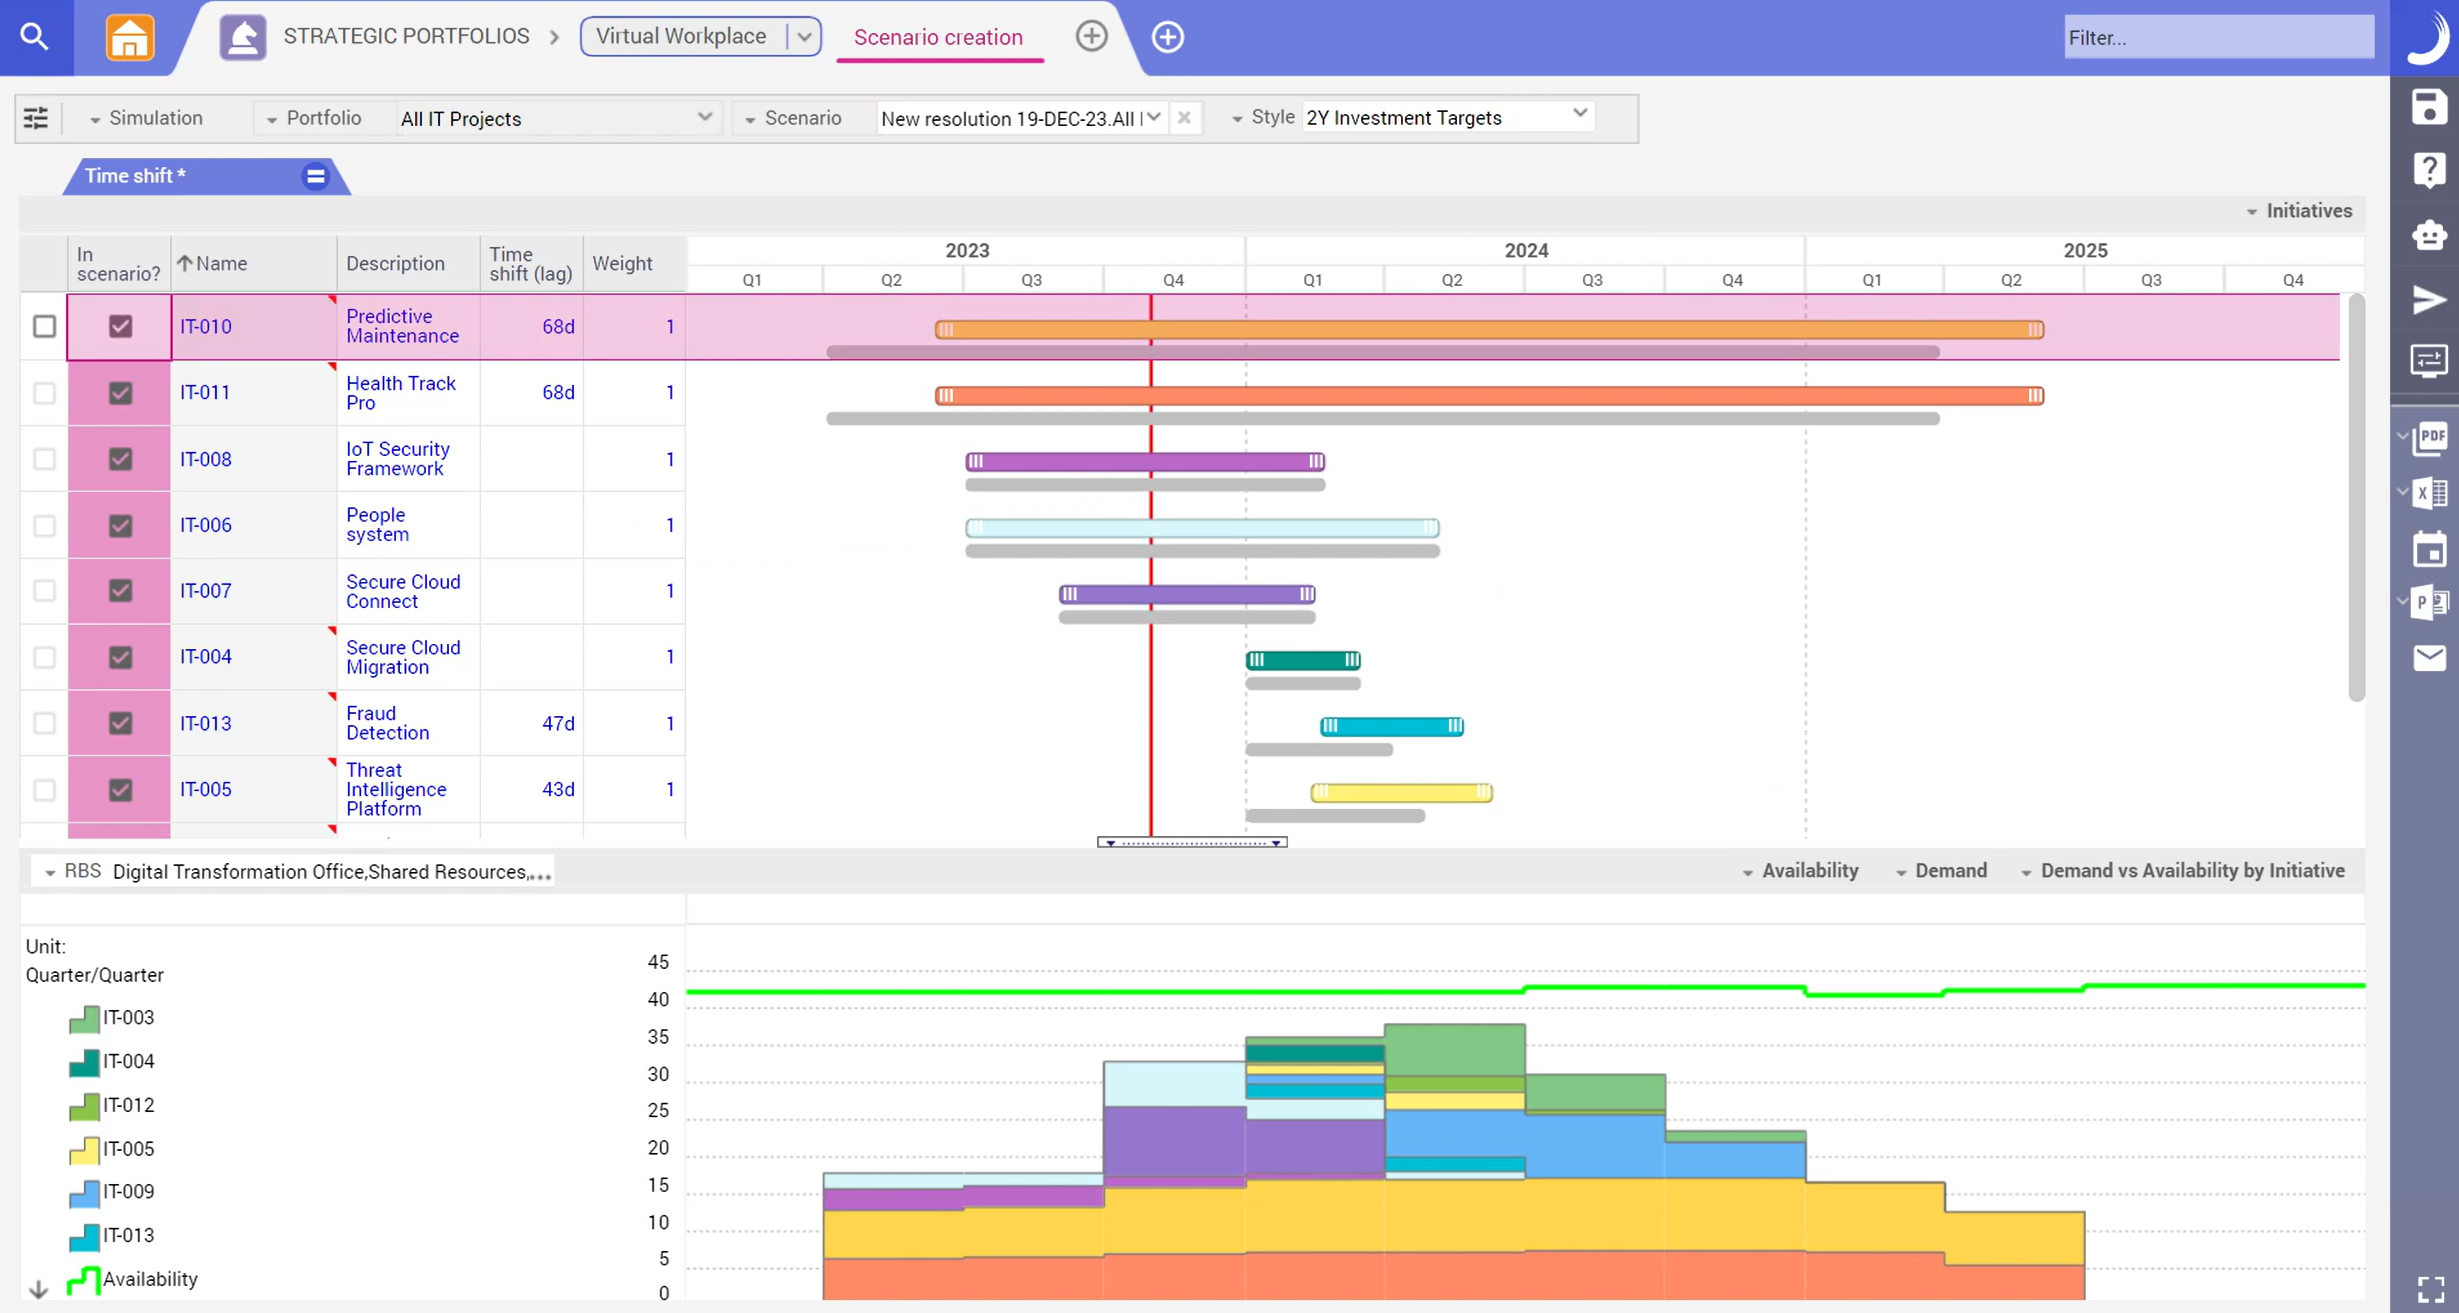Screen dimensions: 2459x1313
Task: Export the view to PDF
Action: pos(2433,437)
